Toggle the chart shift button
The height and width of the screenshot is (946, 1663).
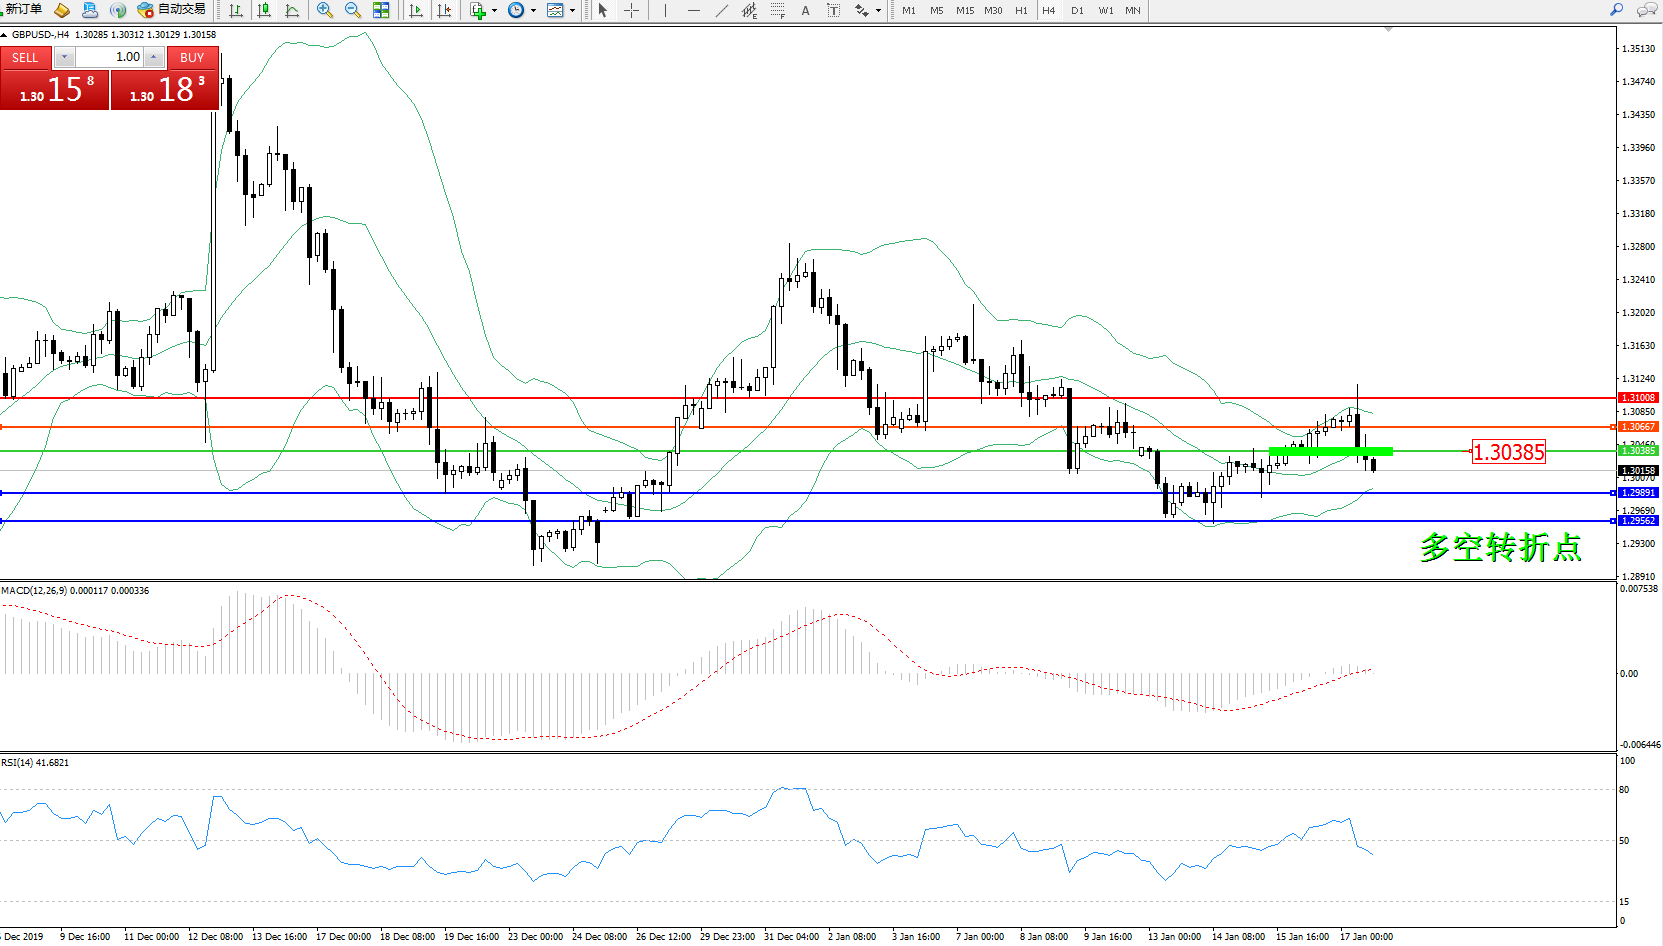coord(444,10)
